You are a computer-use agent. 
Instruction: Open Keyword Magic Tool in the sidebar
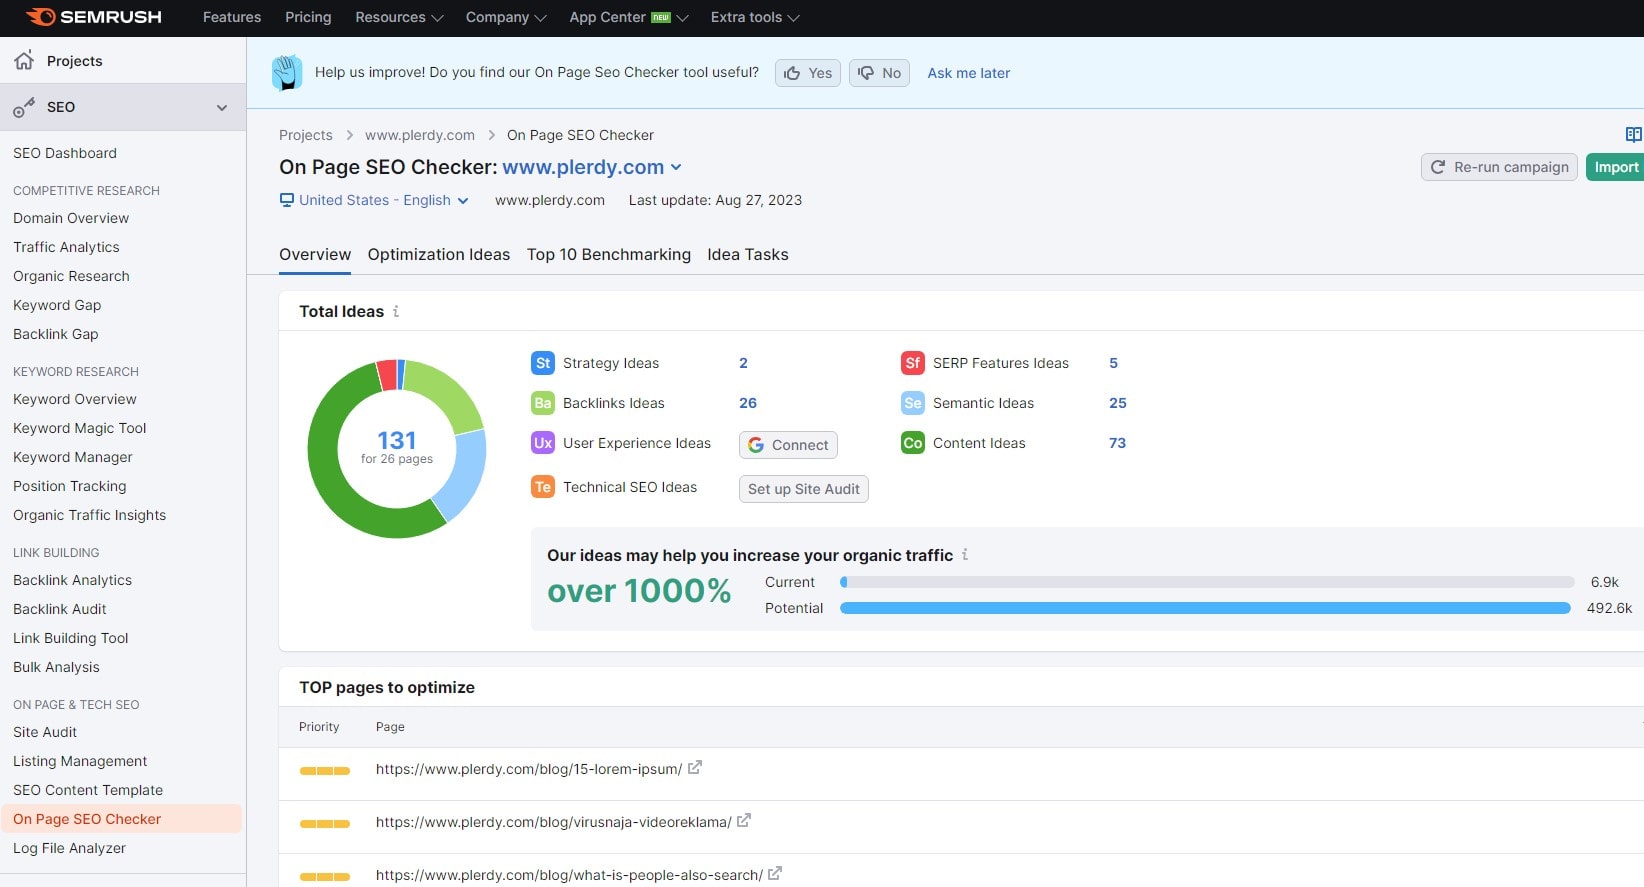point(80,428)
